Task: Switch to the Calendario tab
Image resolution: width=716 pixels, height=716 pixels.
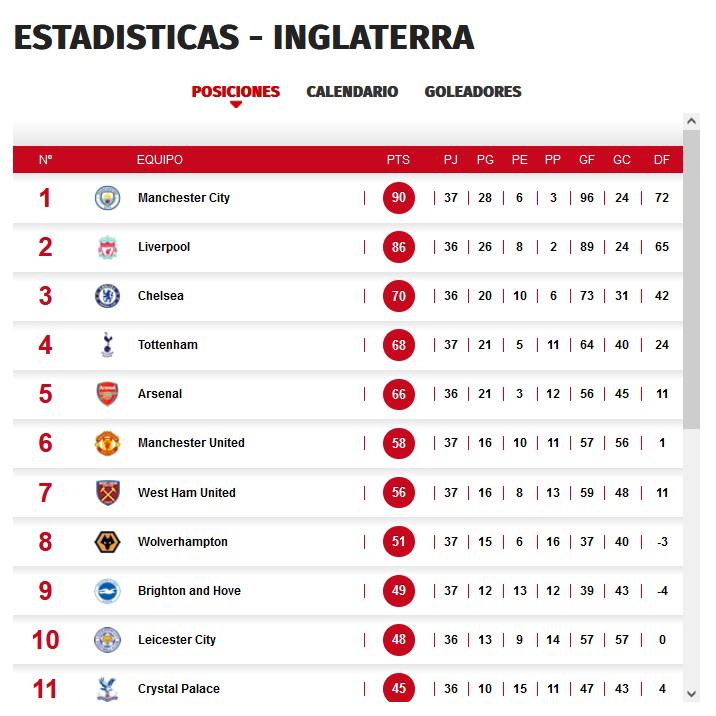Action: [x=352, y=92]
